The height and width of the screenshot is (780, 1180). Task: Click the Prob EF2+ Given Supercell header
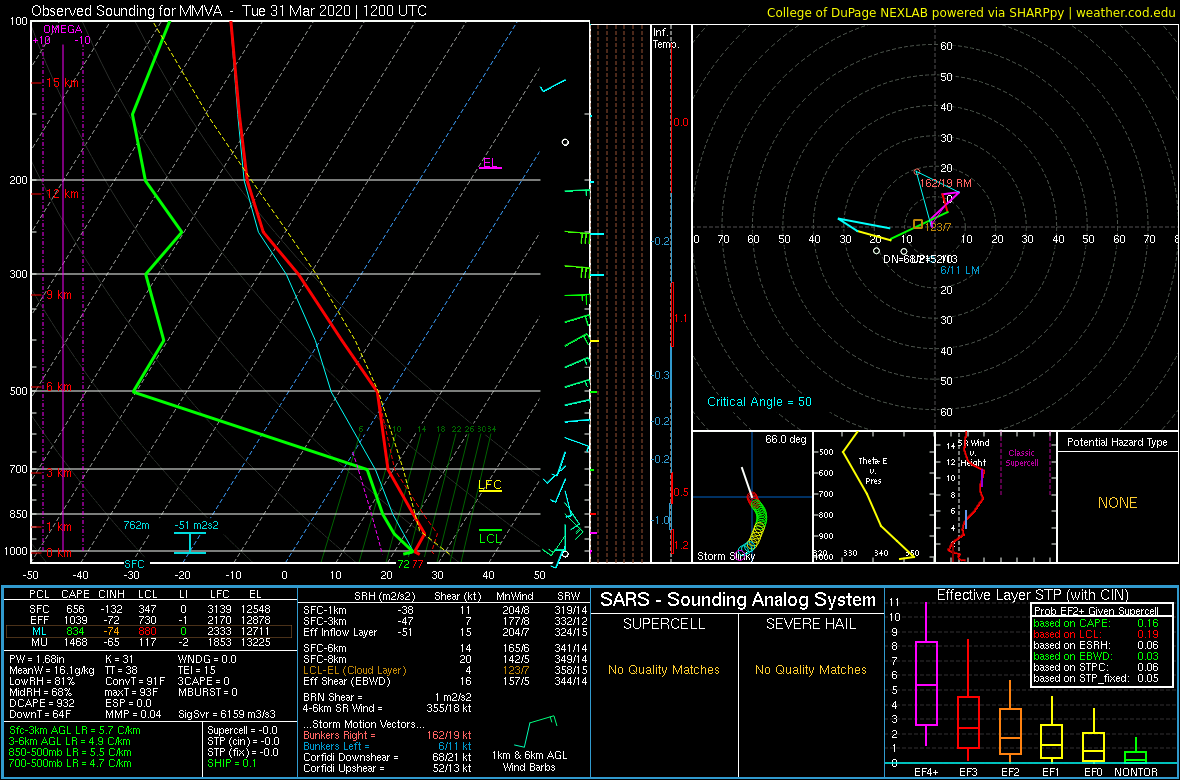pos(1095,611)
